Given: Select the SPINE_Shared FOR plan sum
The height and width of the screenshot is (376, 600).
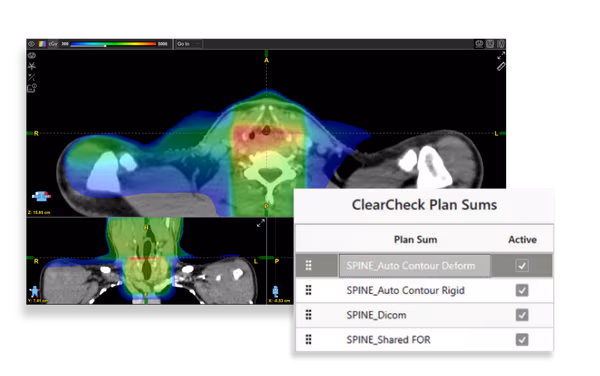Looking at the screenshot, I should (x=388, y=340).
